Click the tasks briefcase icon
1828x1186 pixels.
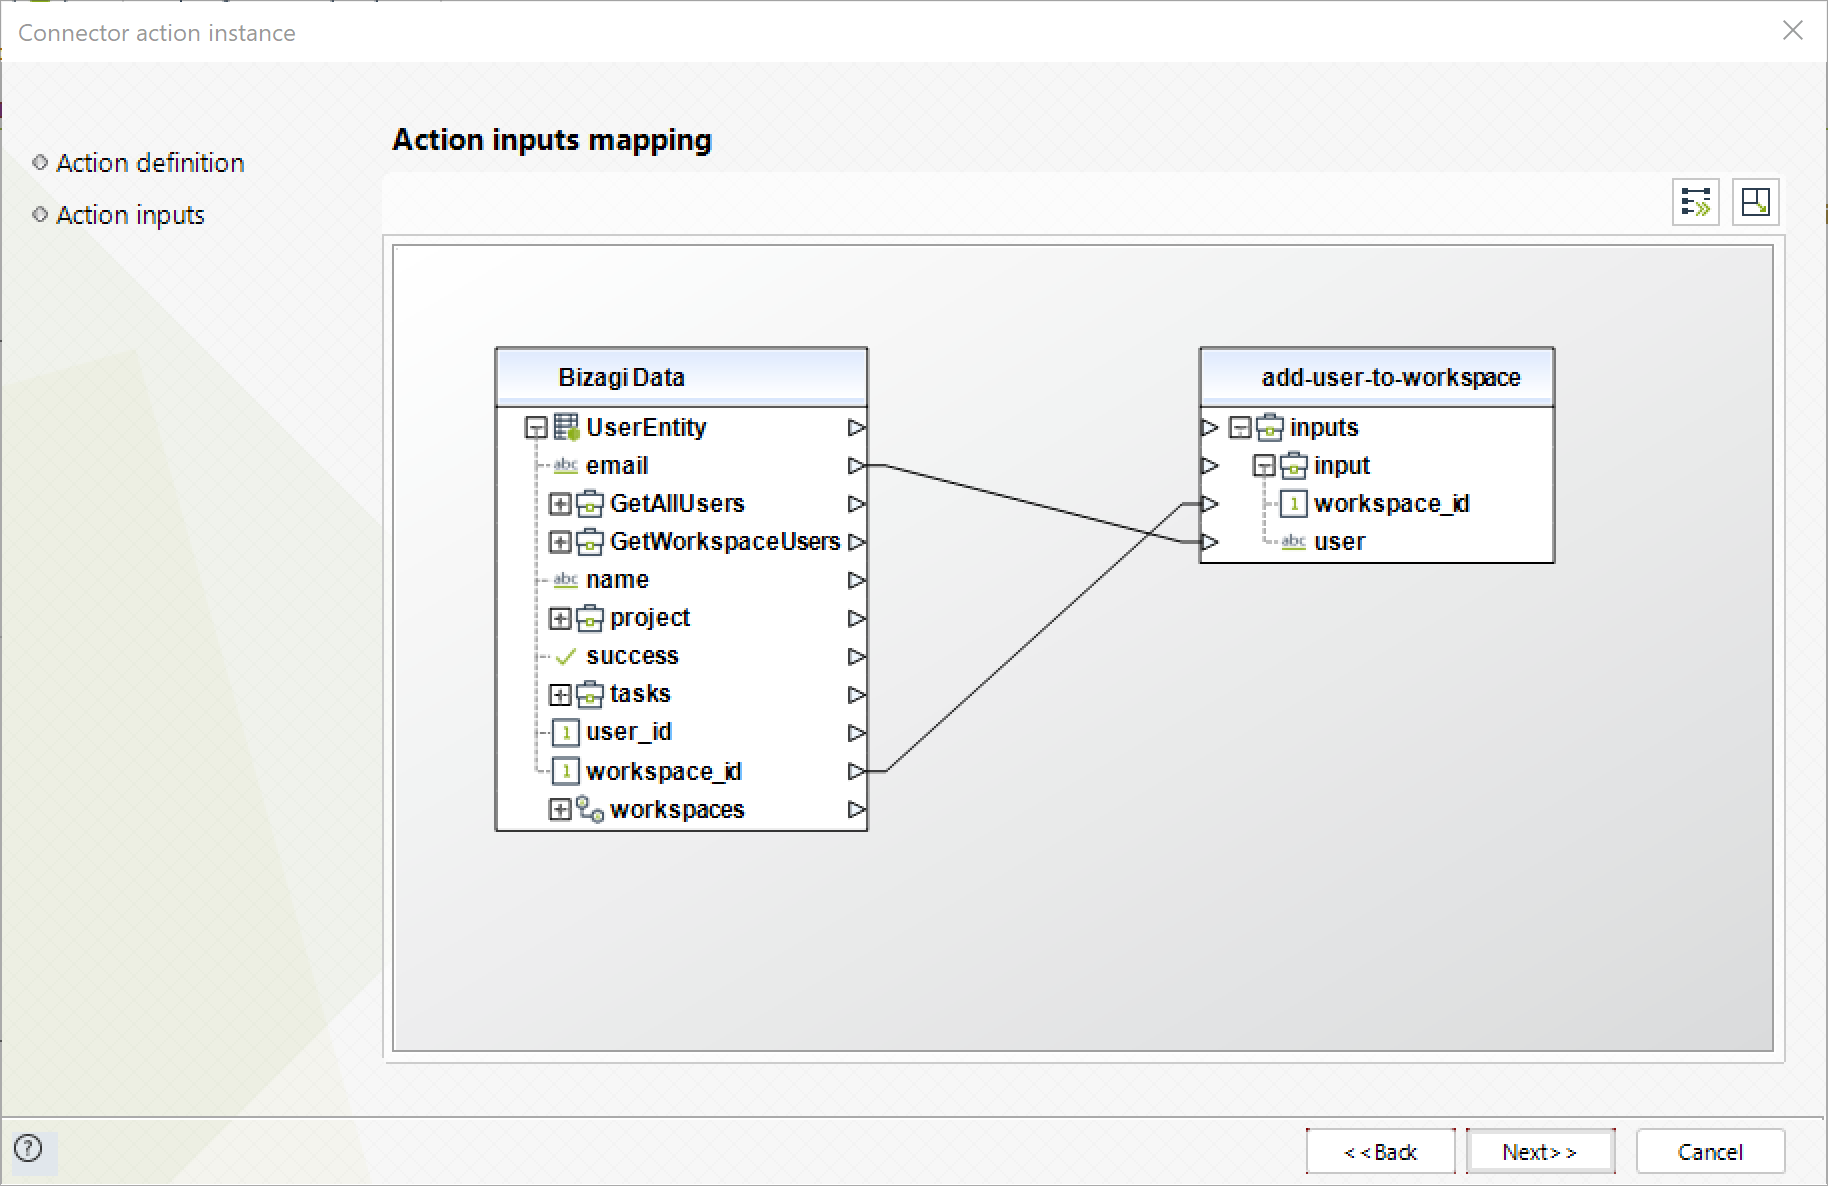[590, 694]
